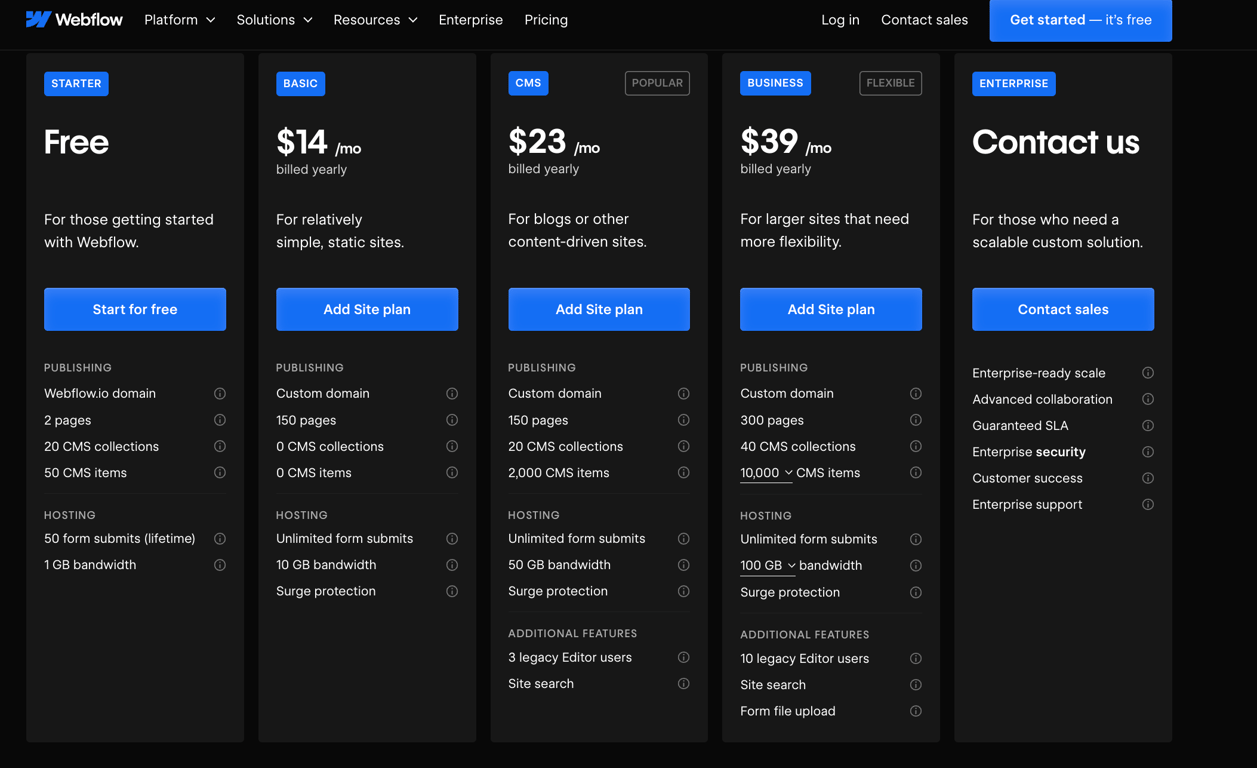Click Log in

[x=840, y=20]
